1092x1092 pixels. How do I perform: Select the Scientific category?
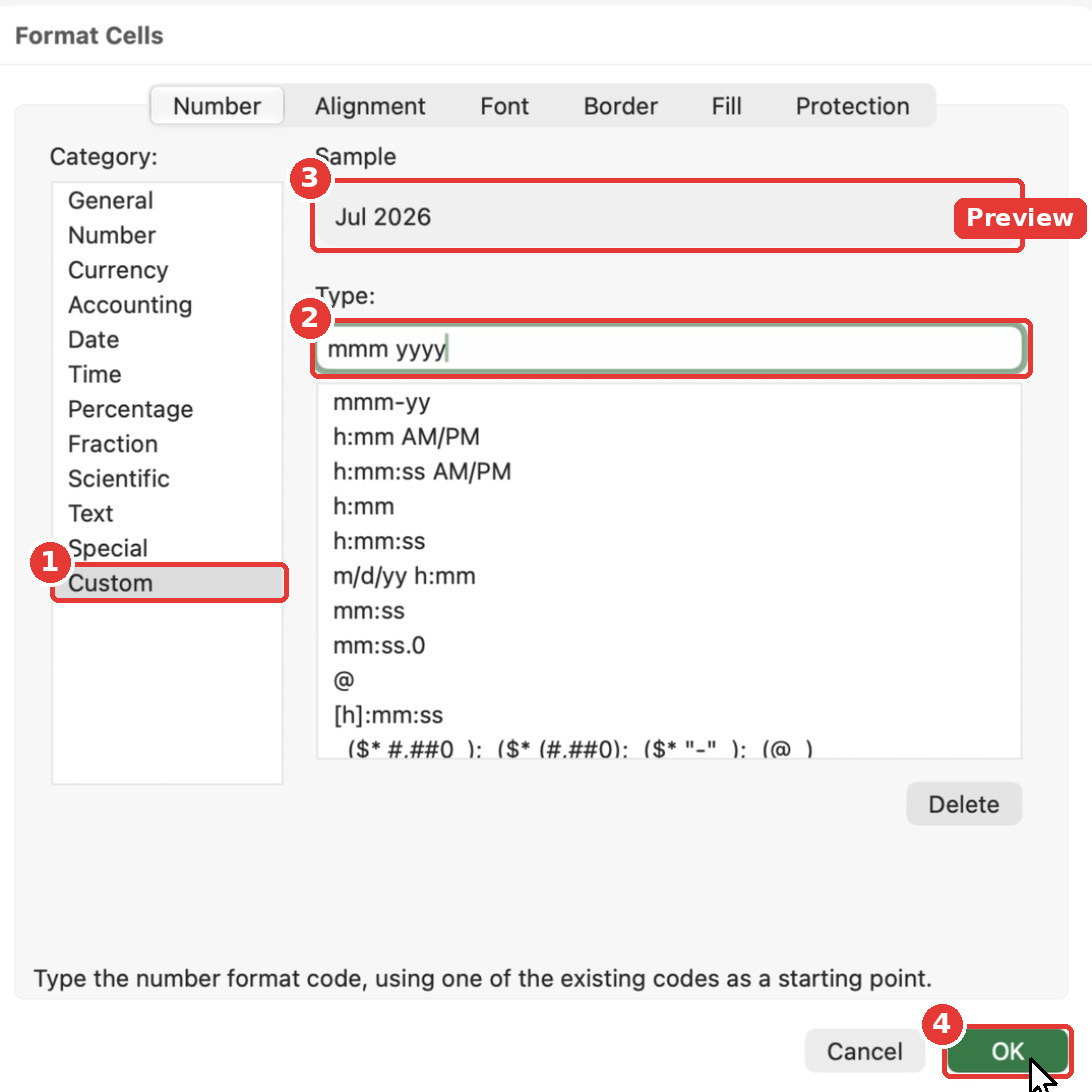pos(167,479)
